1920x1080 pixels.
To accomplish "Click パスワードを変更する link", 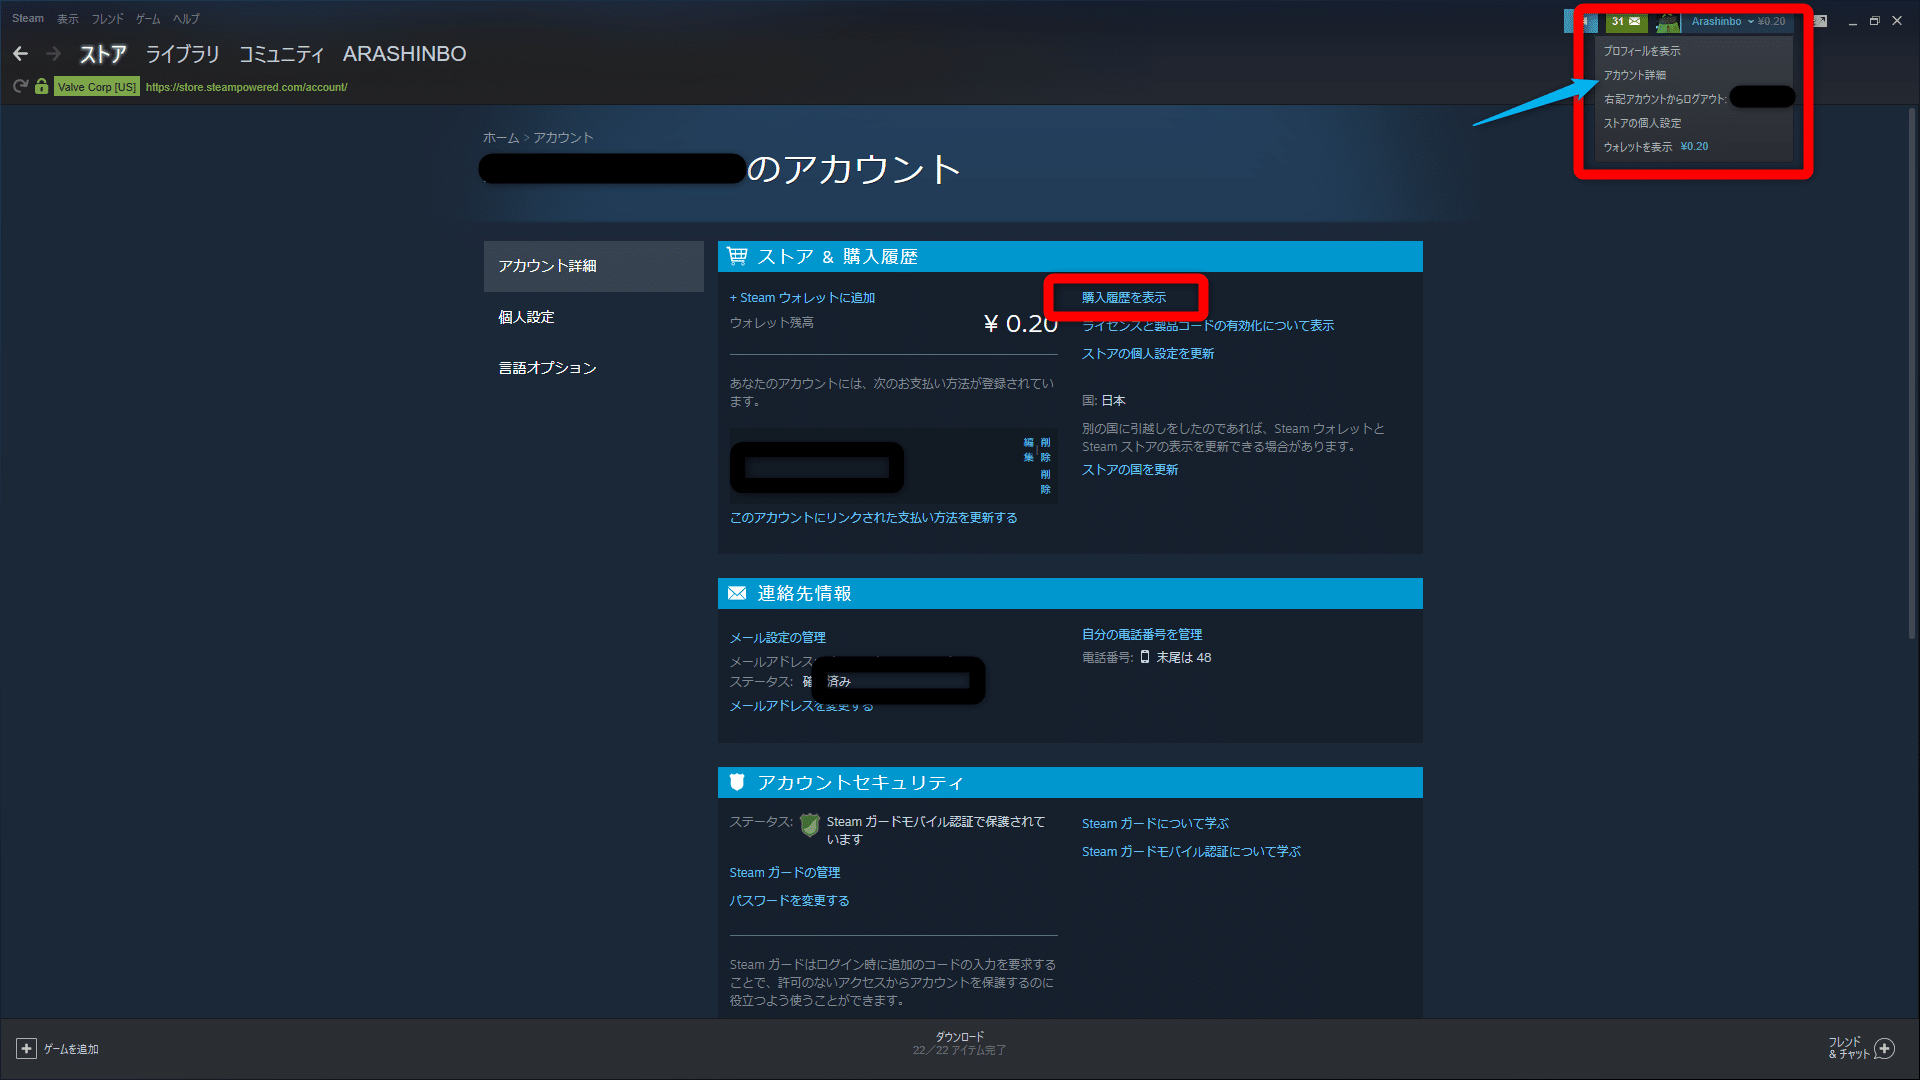I will tap(790, 901).
